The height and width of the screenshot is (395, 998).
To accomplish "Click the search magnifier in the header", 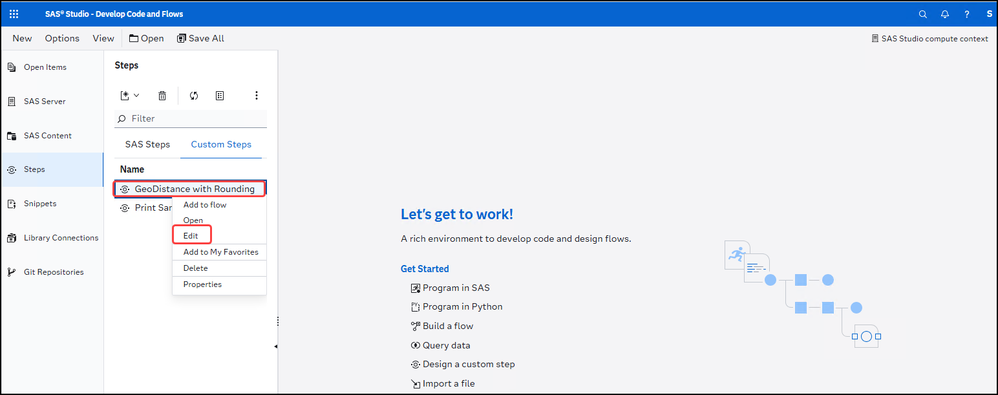I will pyautogui.click(x=923, y=14).
